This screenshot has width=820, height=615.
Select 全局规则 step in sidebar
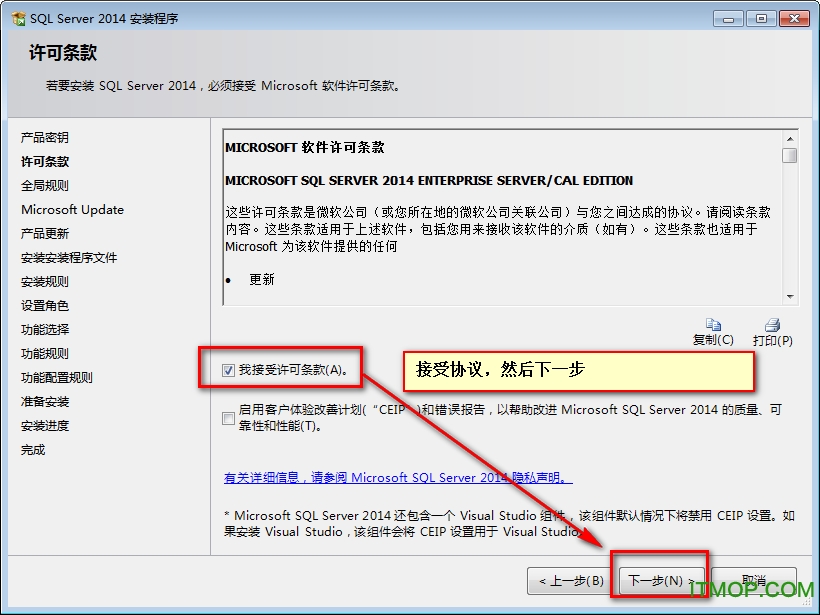45,186
